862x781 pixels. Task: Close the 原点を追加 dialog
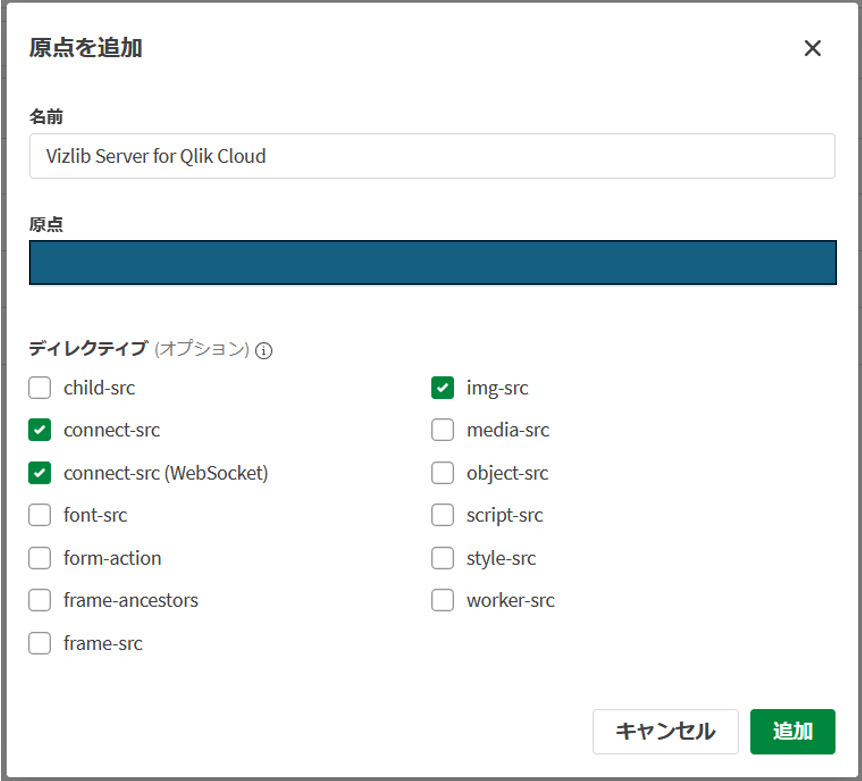point(812,48)
